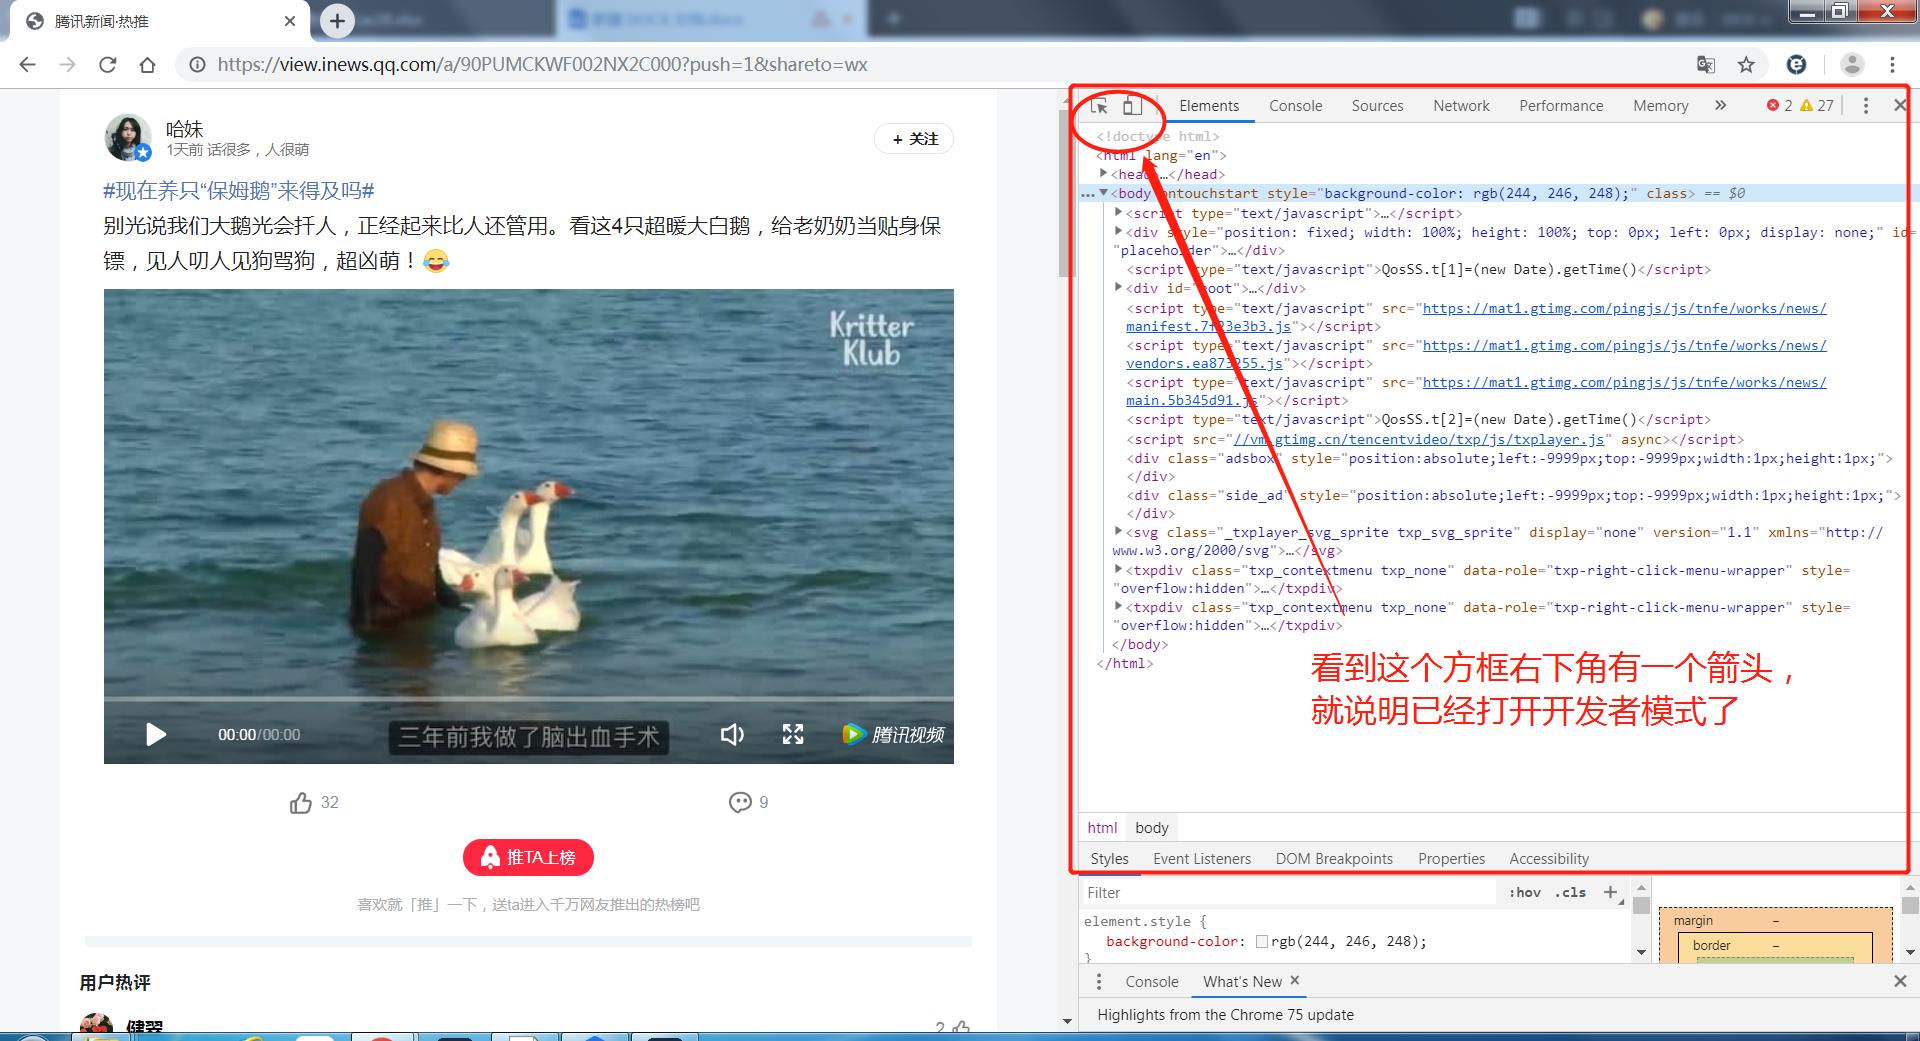This screenshot has width=1920, height=1041.
Task: Open the Chrome main menu dots
Action: point(1892,65)
